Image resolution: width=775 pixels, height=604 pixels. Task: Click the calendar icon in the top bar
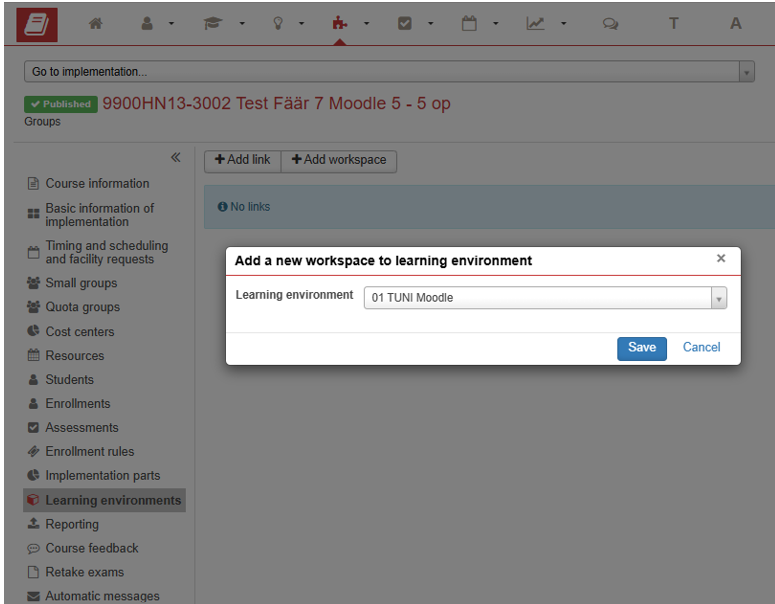tap(469, 23)
